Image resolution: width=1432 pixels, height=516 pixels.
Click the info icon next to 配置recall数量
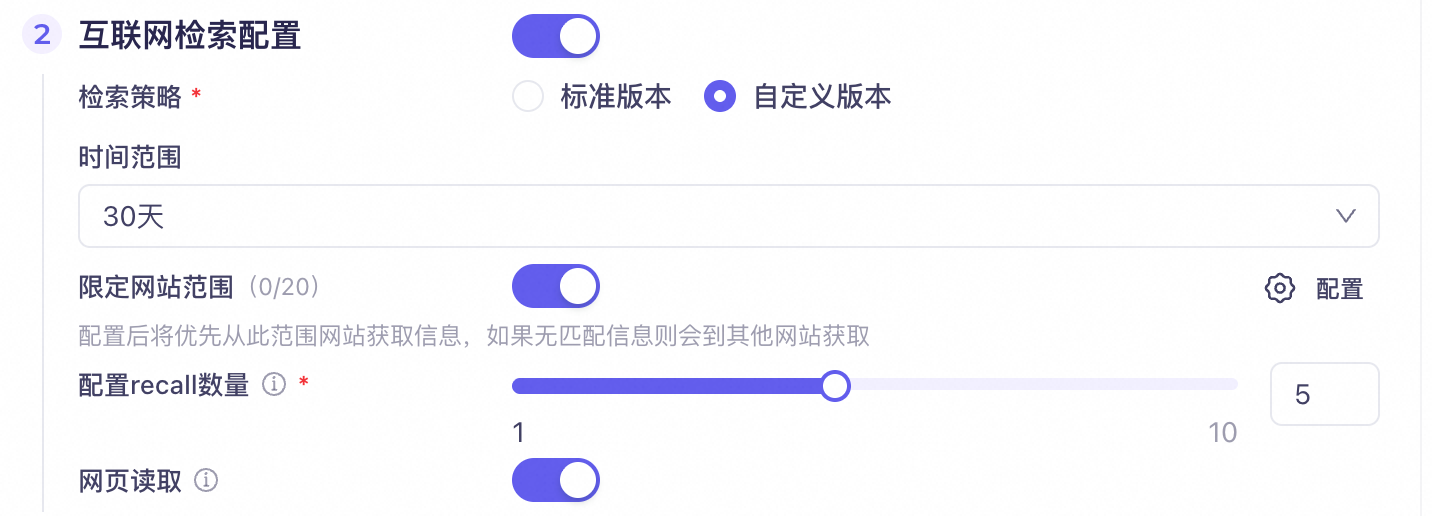click(x=273, y=385)
